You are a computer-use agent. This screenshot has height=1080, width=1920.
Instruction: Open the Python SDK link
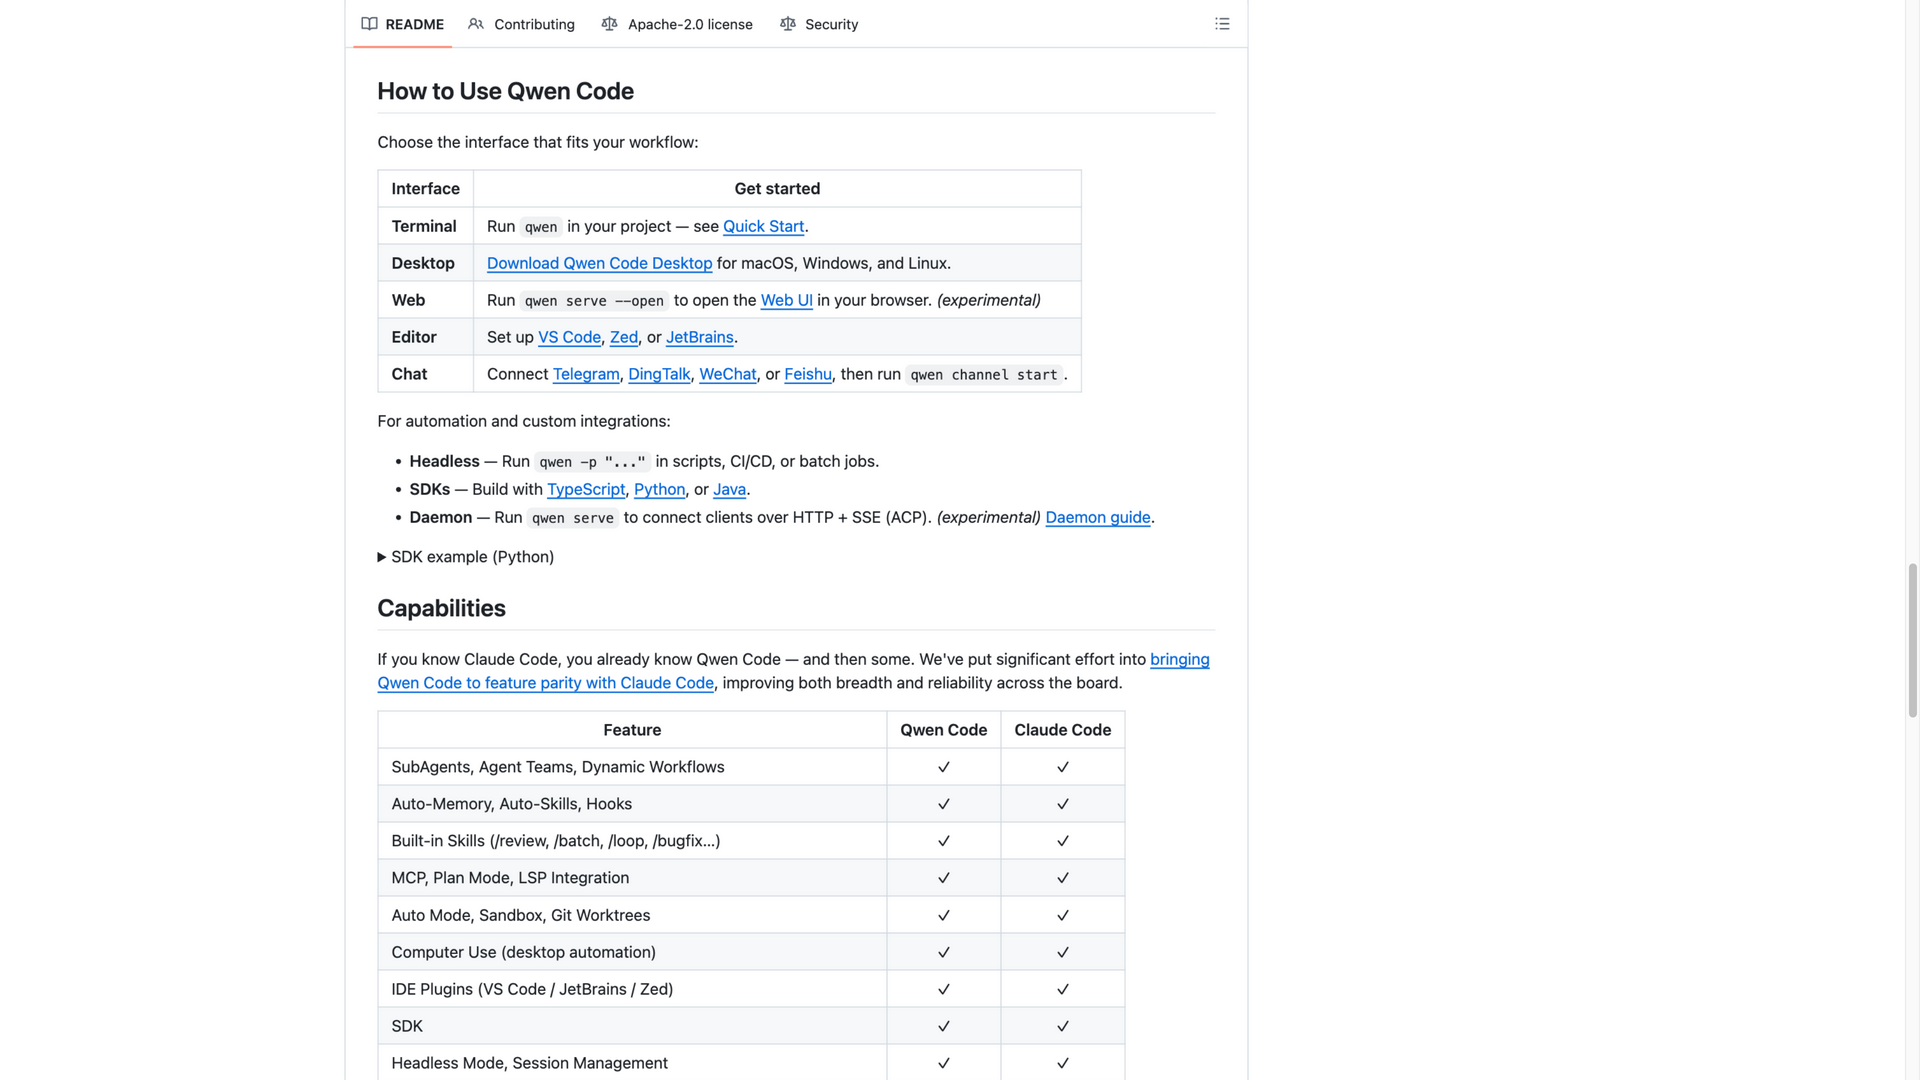(659, 489)
